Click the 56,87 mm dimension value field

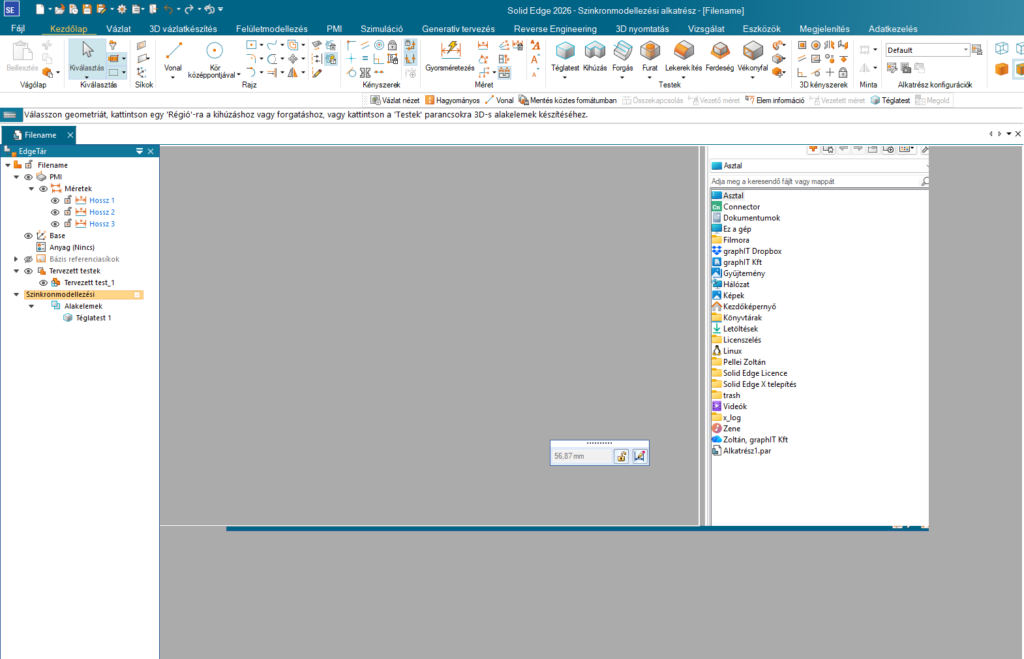(x=580, y=456)
